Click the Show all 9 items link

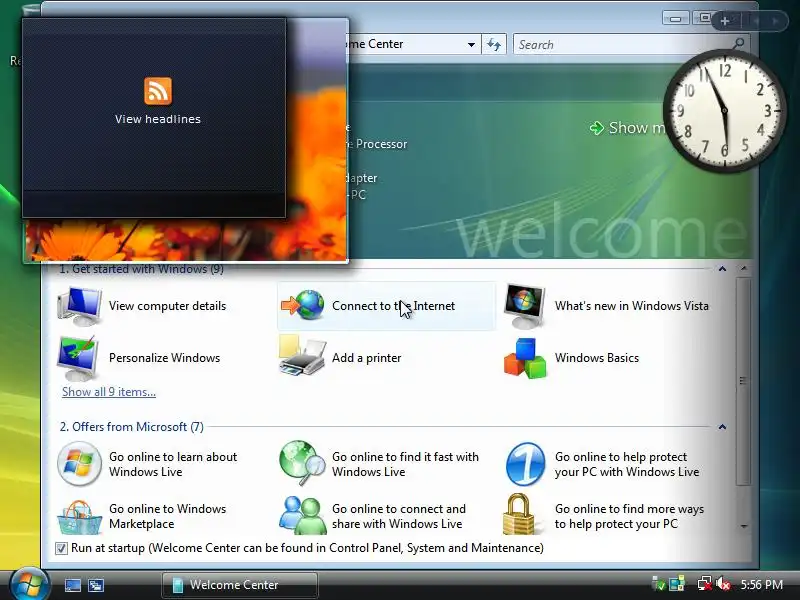point(109,392)
